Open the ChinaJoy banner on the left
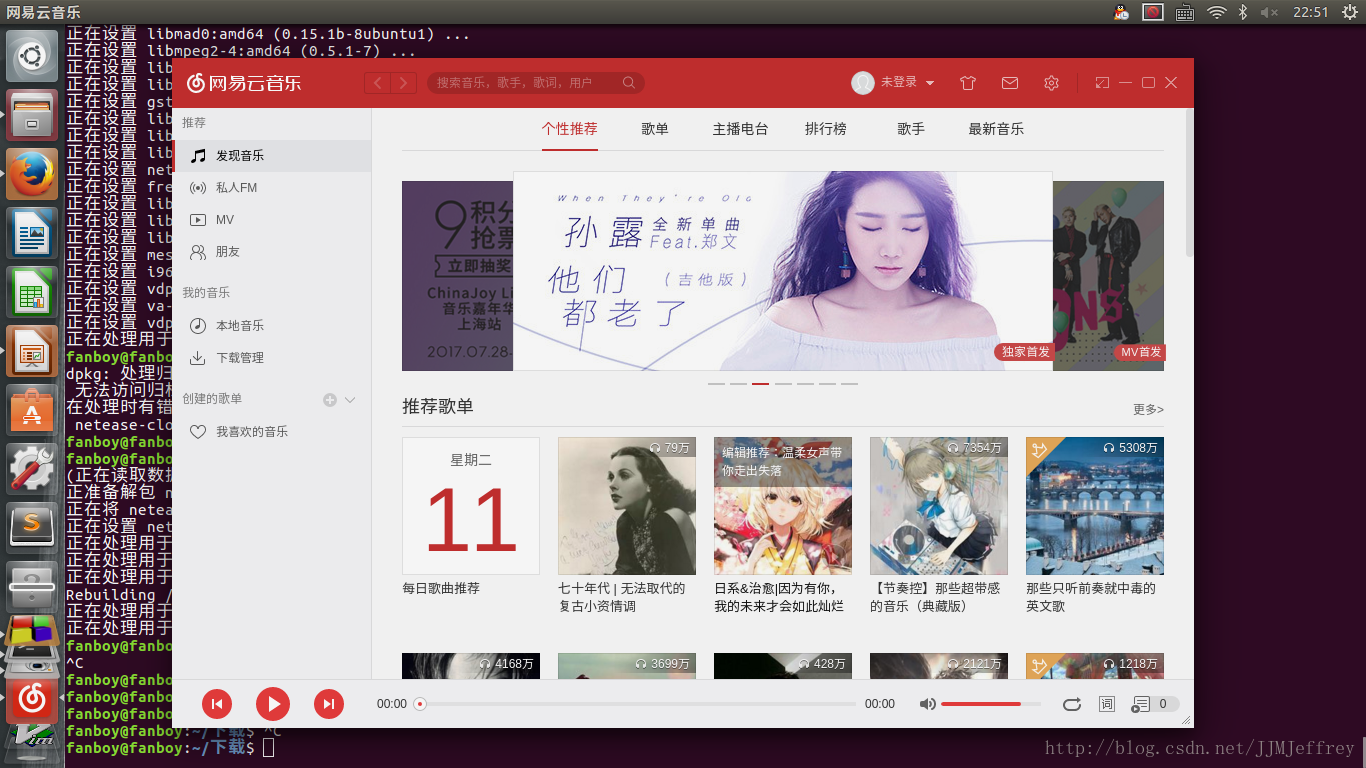The image size is (1366, 768). pyautogui.click(x=458, y=276)
